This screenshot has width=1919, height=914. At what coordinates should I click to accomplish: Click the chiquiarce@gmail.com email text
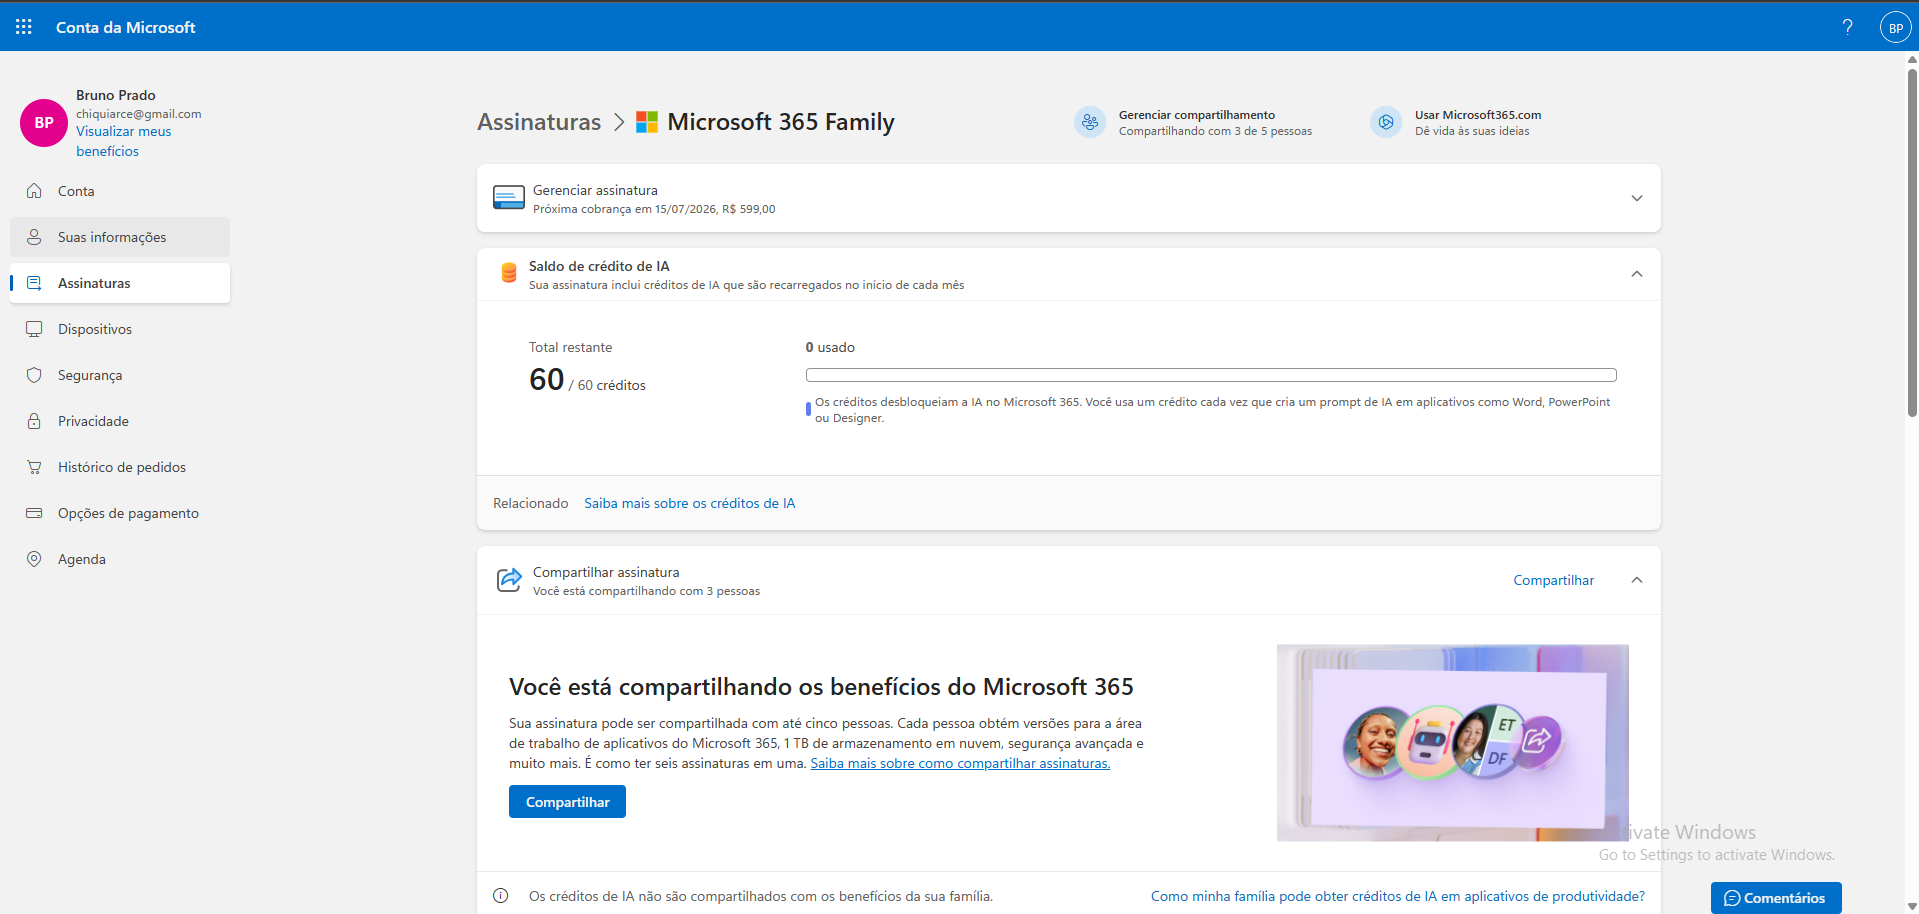(x=139, y=114)
